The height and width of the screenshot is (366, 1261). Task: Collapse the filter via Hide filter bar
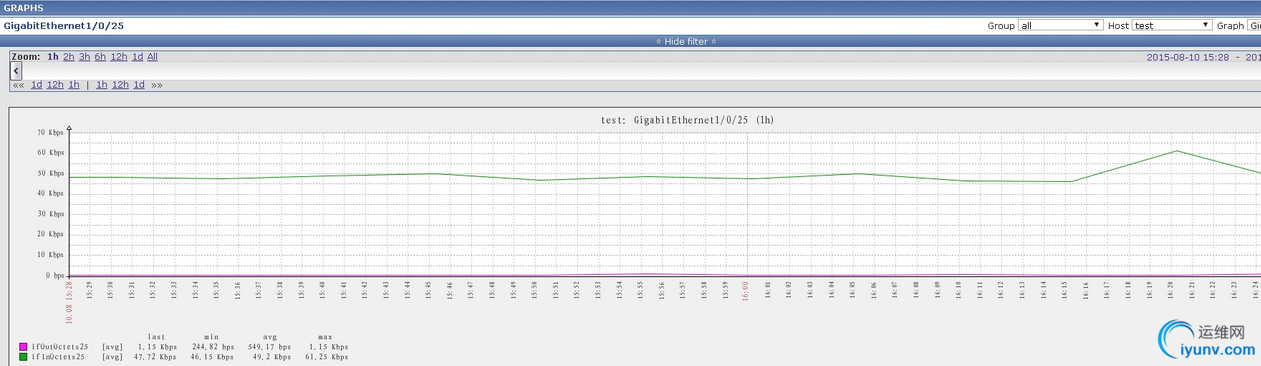[x=630, y=41]
